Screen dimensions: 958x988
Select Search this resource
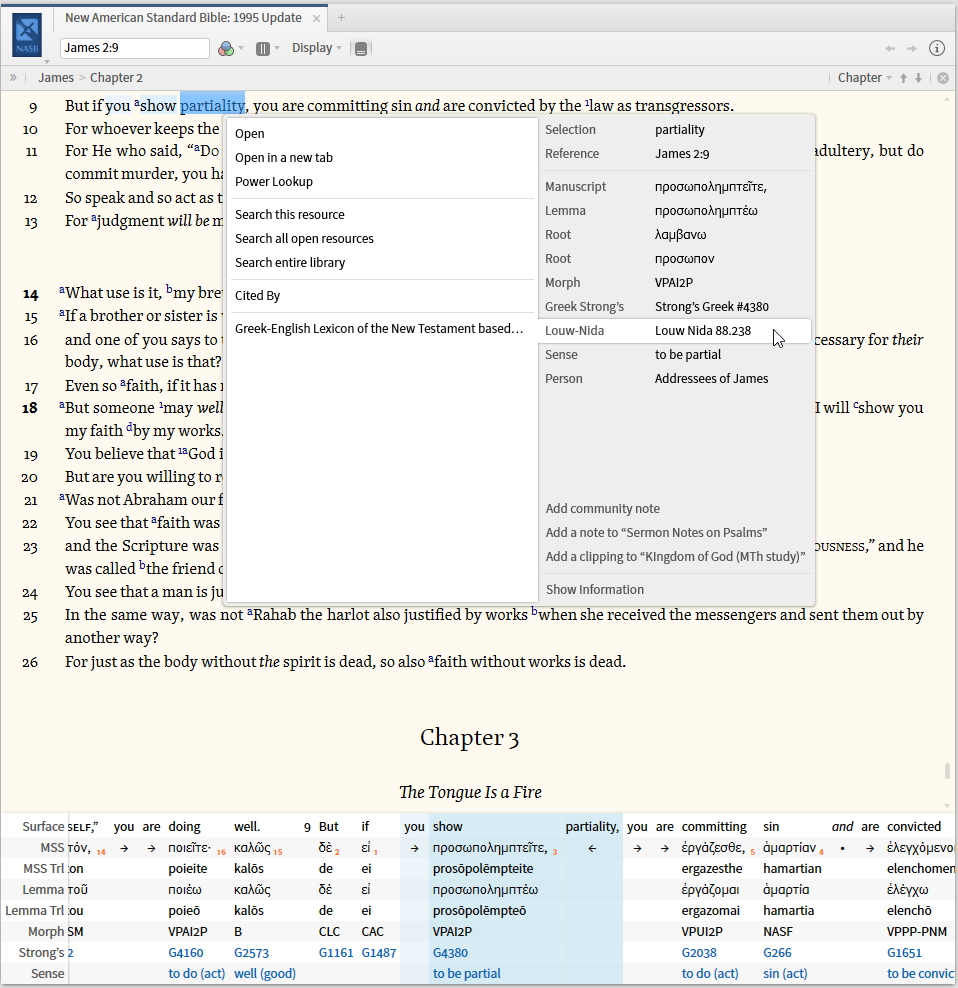coord(289,214)
